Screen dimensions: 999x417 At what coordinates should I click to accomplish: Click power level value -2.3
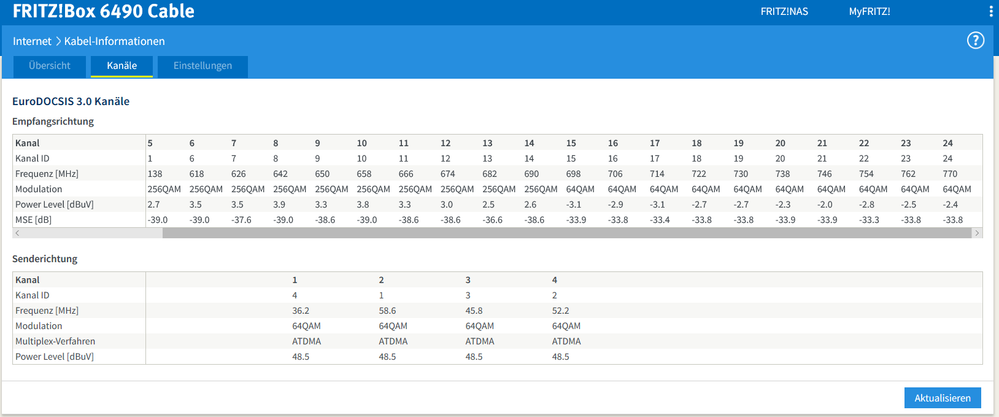[784, 204]
